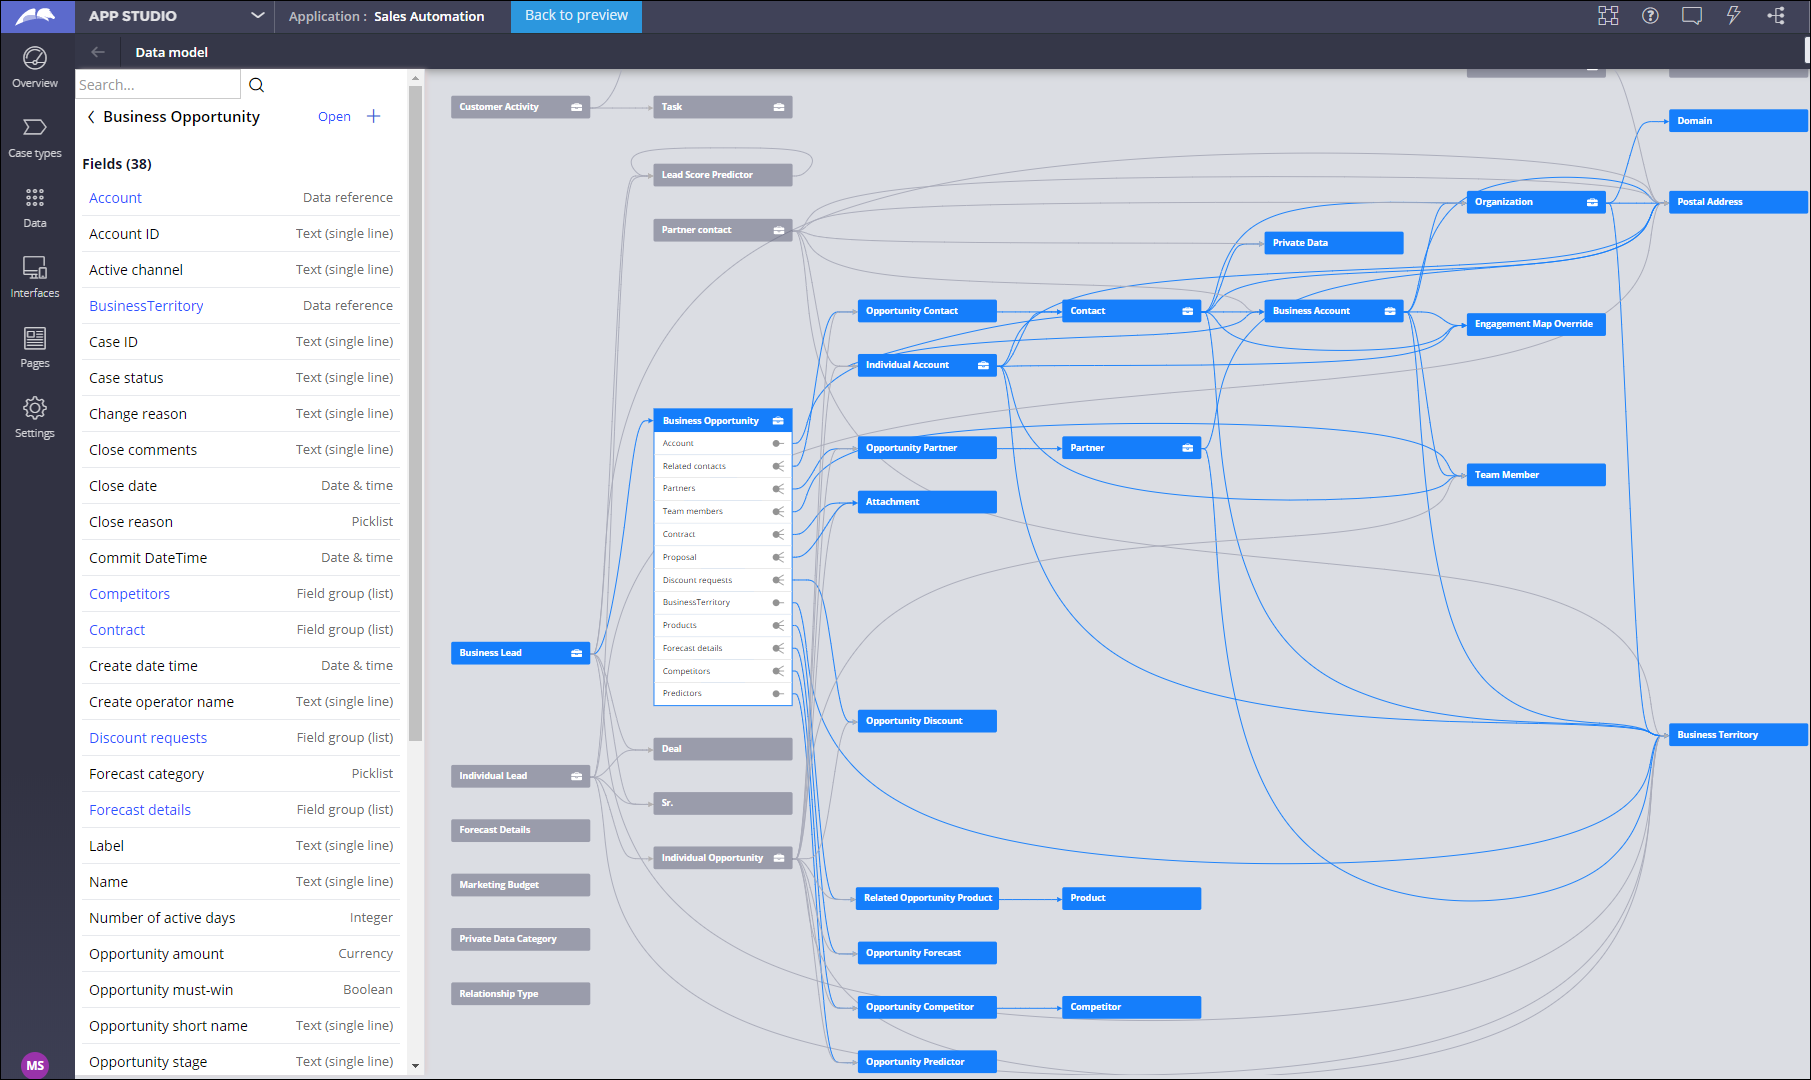The width and height of the screenshot is (1811, 1080).
Task: Open the Competitors field link
Action: 129,594
